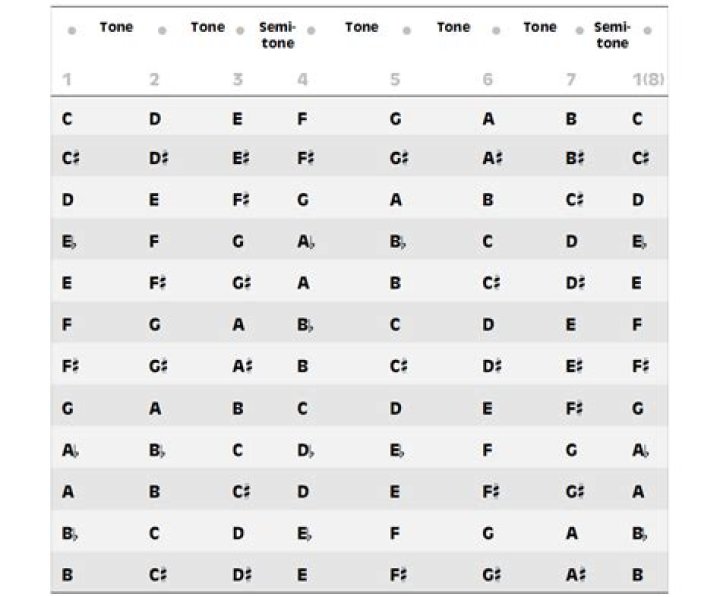Click 'A♯' seventh degree in the B row
Image resolution: width=720 pixels, height=597 pixels.
click(576, 575)
